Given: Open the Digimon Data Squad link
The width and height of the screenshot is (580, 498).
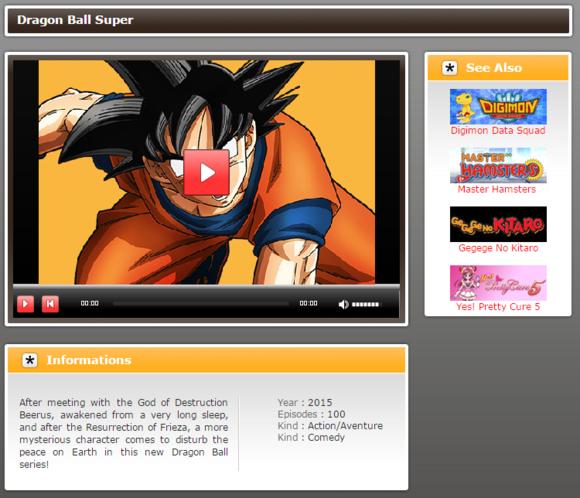Looking at the screenshot, I should click(498, 131).
